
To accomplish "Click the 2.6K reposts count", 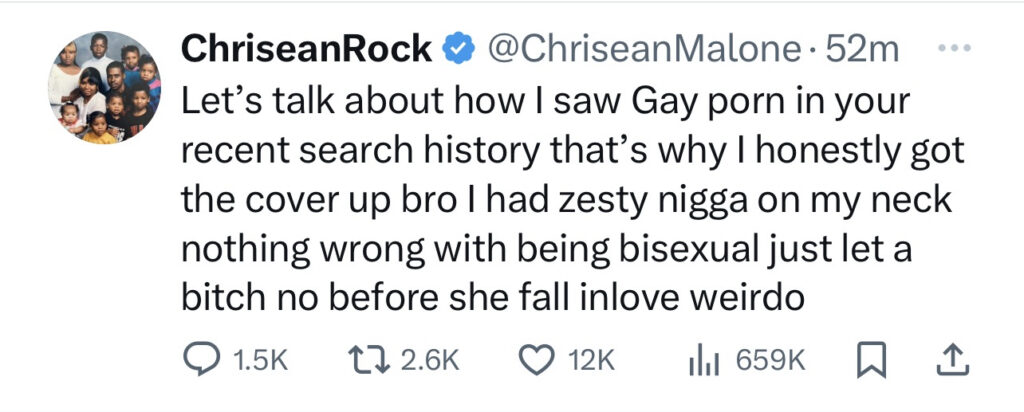I will [x=429, y=361].
